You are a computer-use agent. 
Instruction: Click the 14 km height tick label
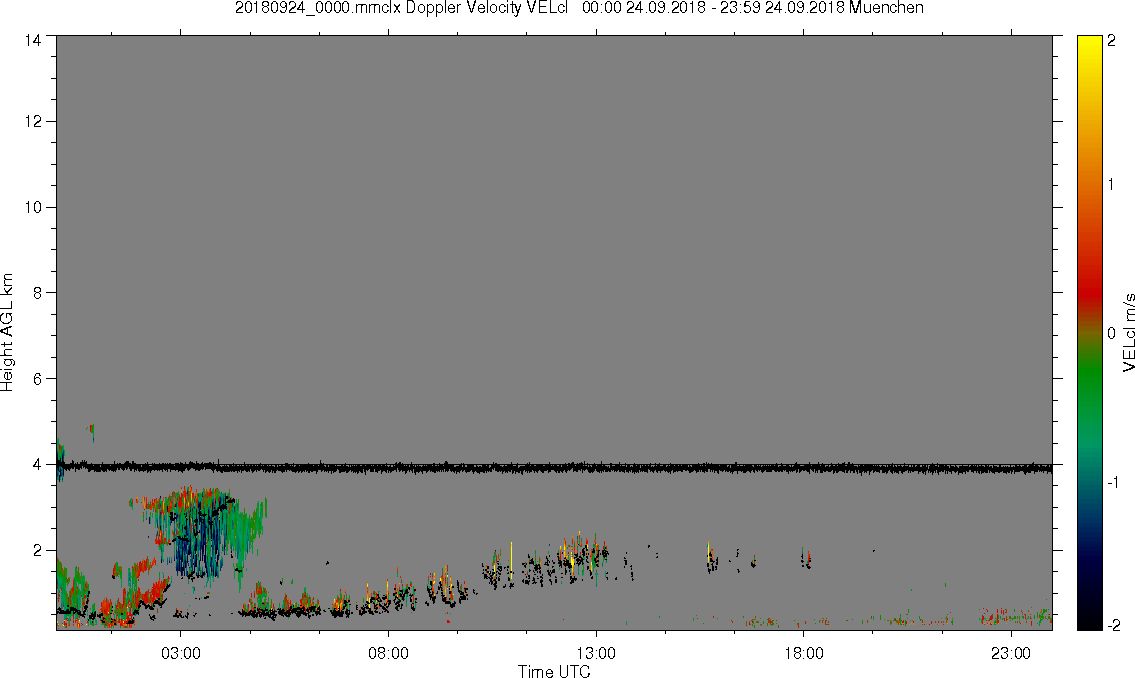point(33,41)
